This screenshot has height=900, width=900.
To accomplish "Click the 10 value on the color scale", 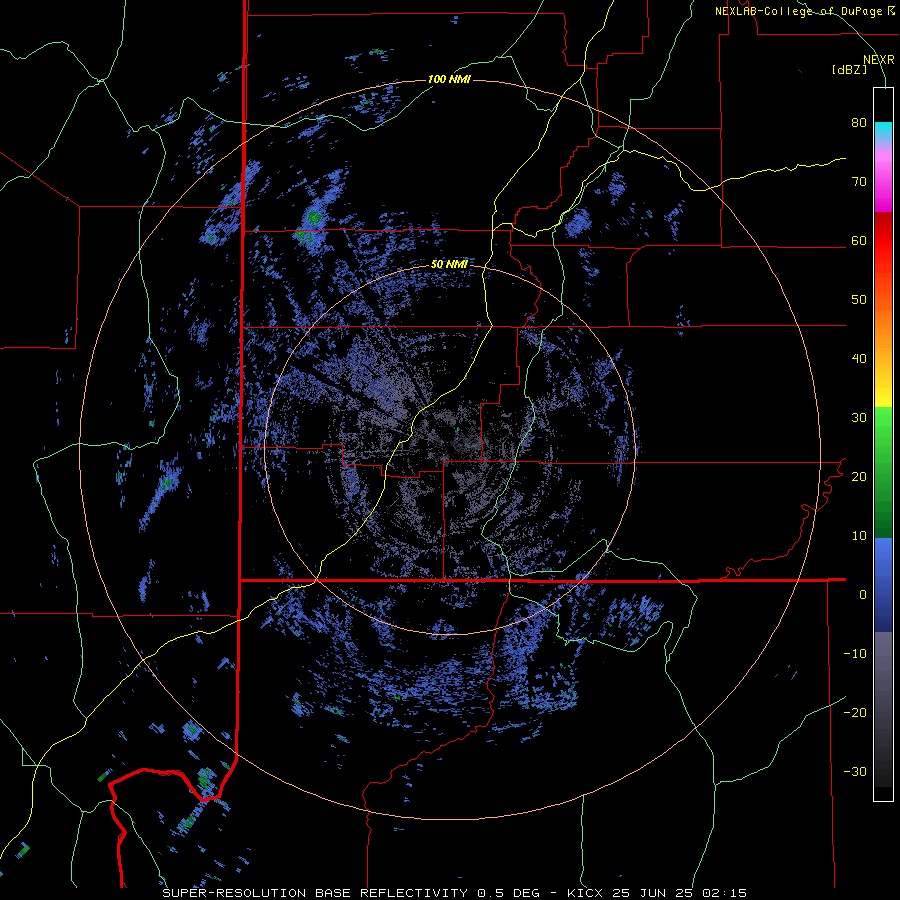I will 859,536.
